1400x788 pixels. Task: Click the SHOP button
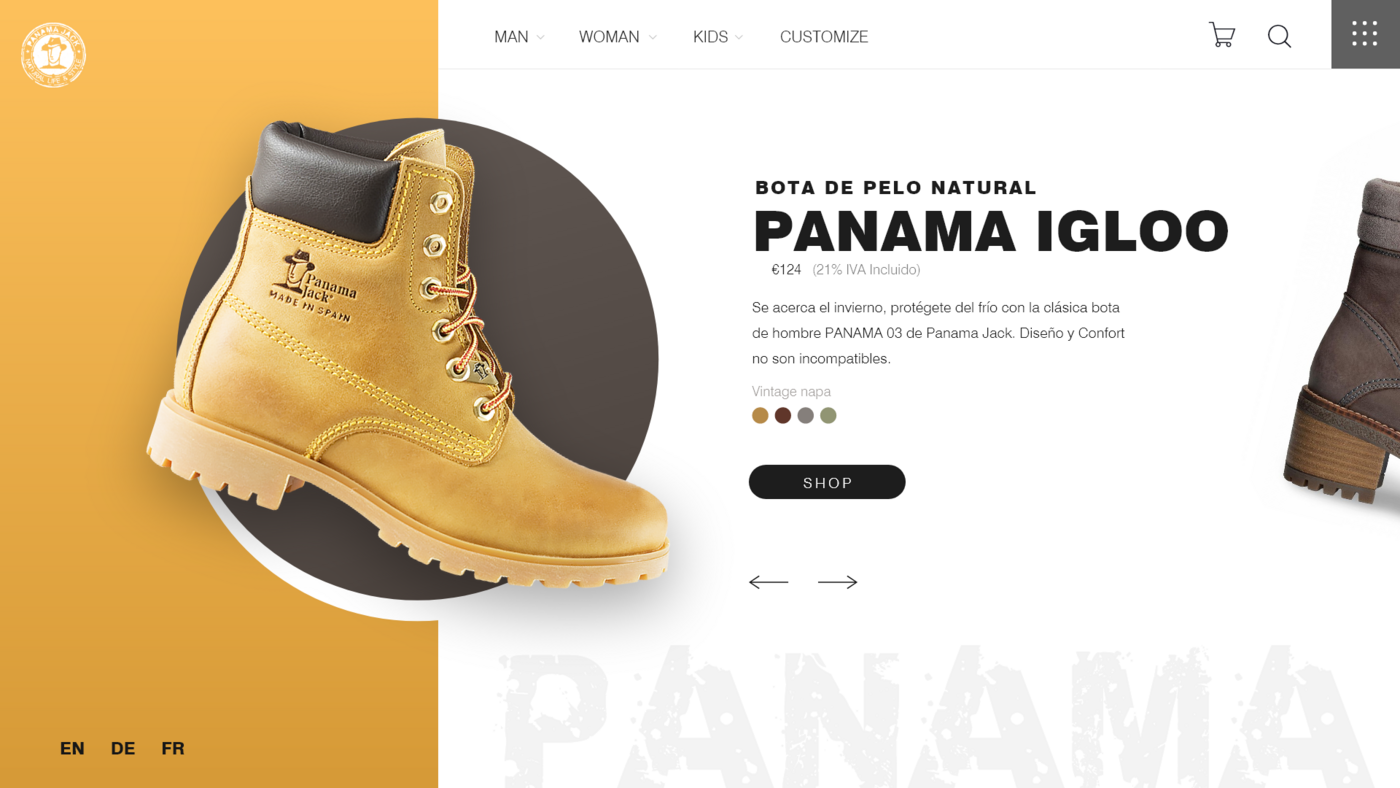pos(827,482)
